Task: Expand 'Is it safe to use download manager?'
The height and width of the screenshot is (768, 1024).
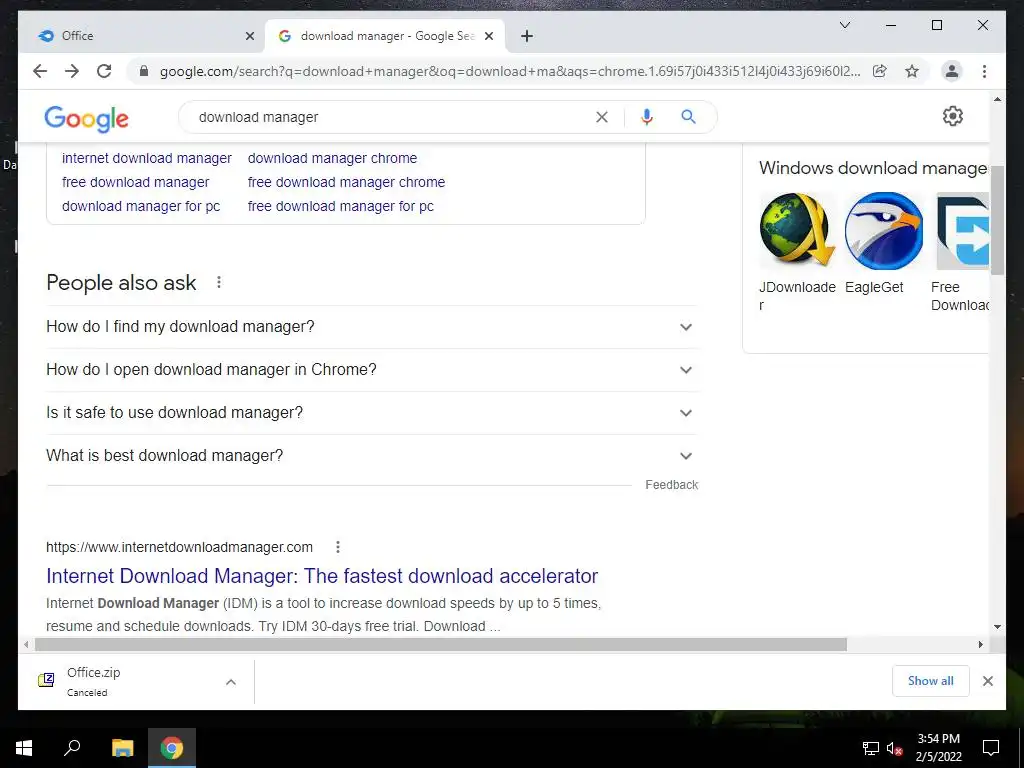Action: pos(372,413)
